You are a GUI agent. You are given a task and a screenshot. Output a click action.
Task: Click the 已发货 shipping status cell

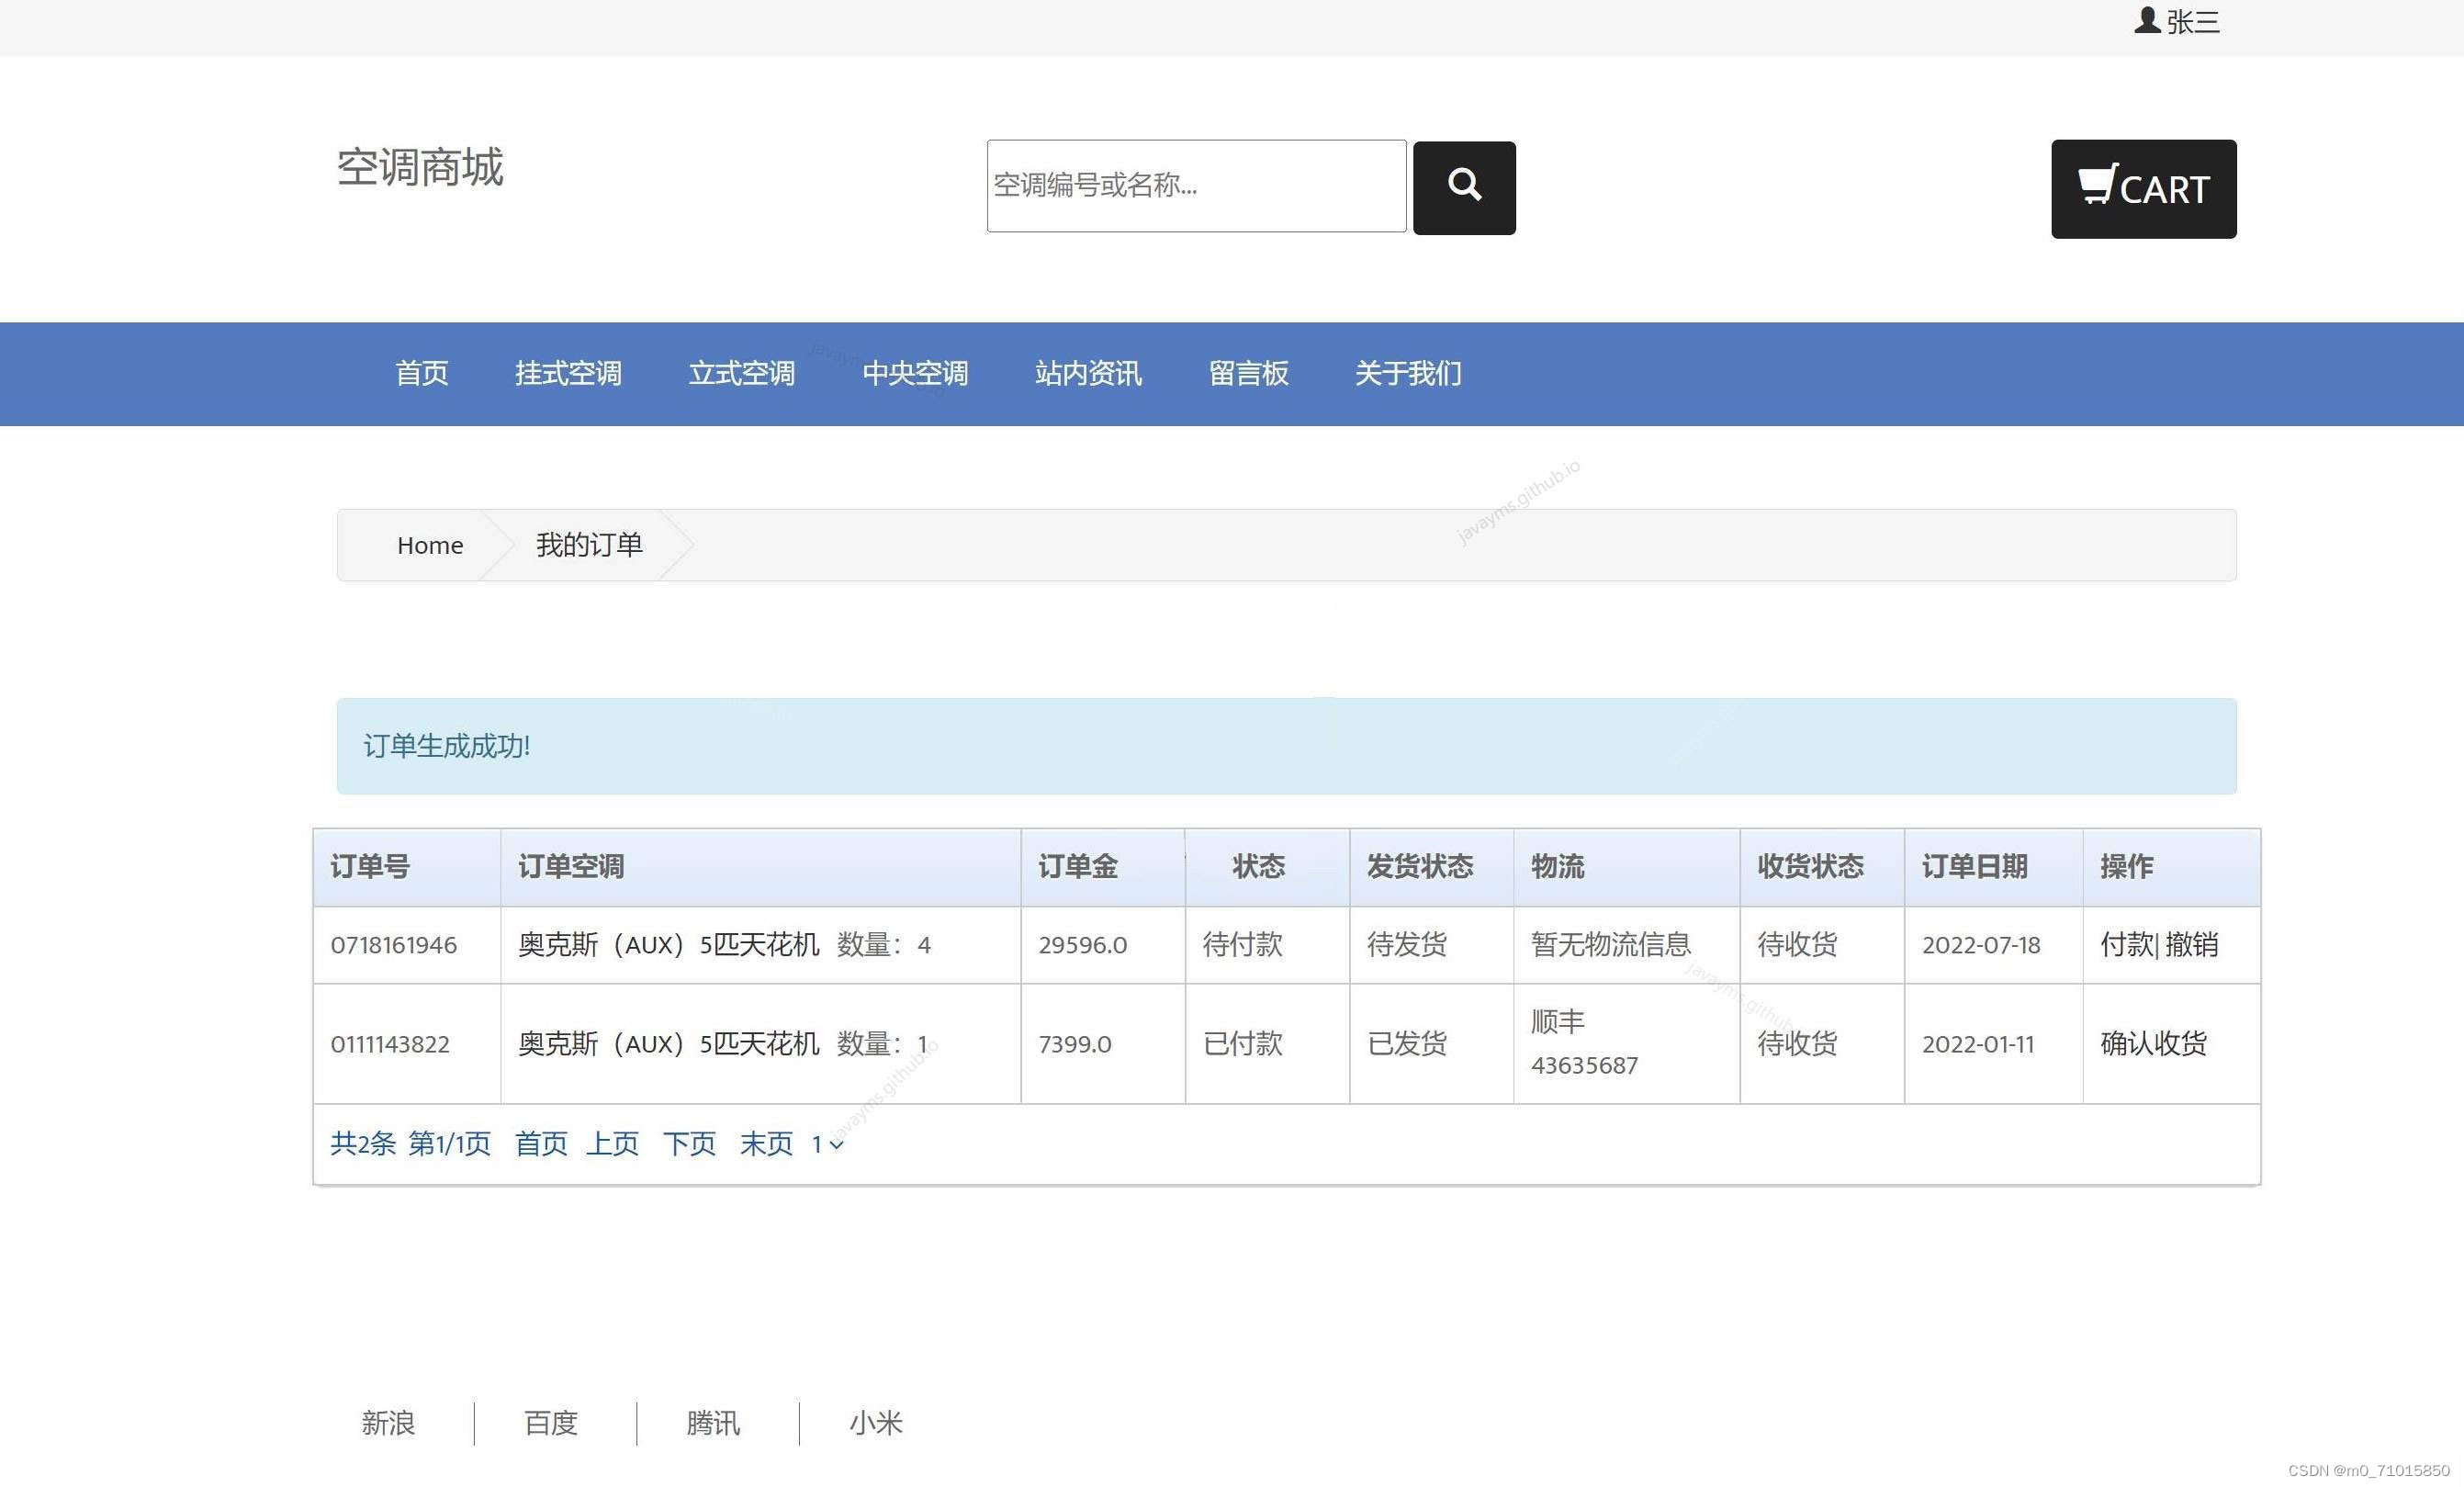(x=1431, y=1044)
